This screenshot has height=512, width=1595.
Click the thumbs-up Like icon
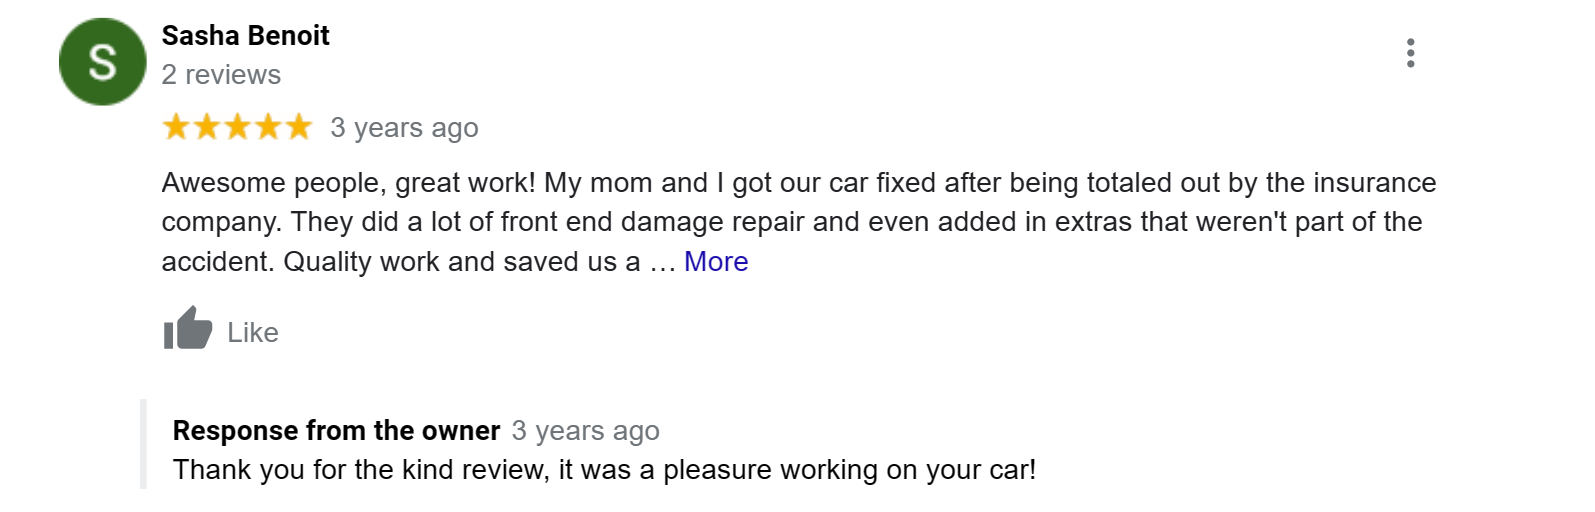point(188,329)
